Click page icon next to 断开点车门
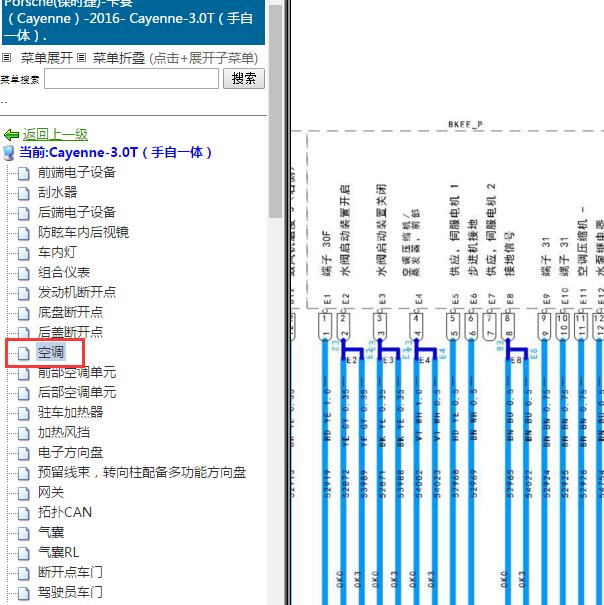Image resolution: width=604 pixels, height=605 pixels. coord(24,573)
